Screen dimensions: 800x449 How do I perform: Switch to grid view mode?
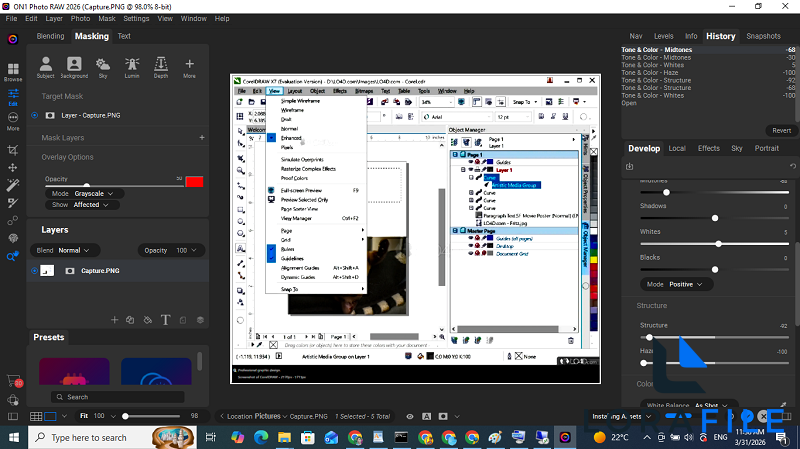point(36,416)
